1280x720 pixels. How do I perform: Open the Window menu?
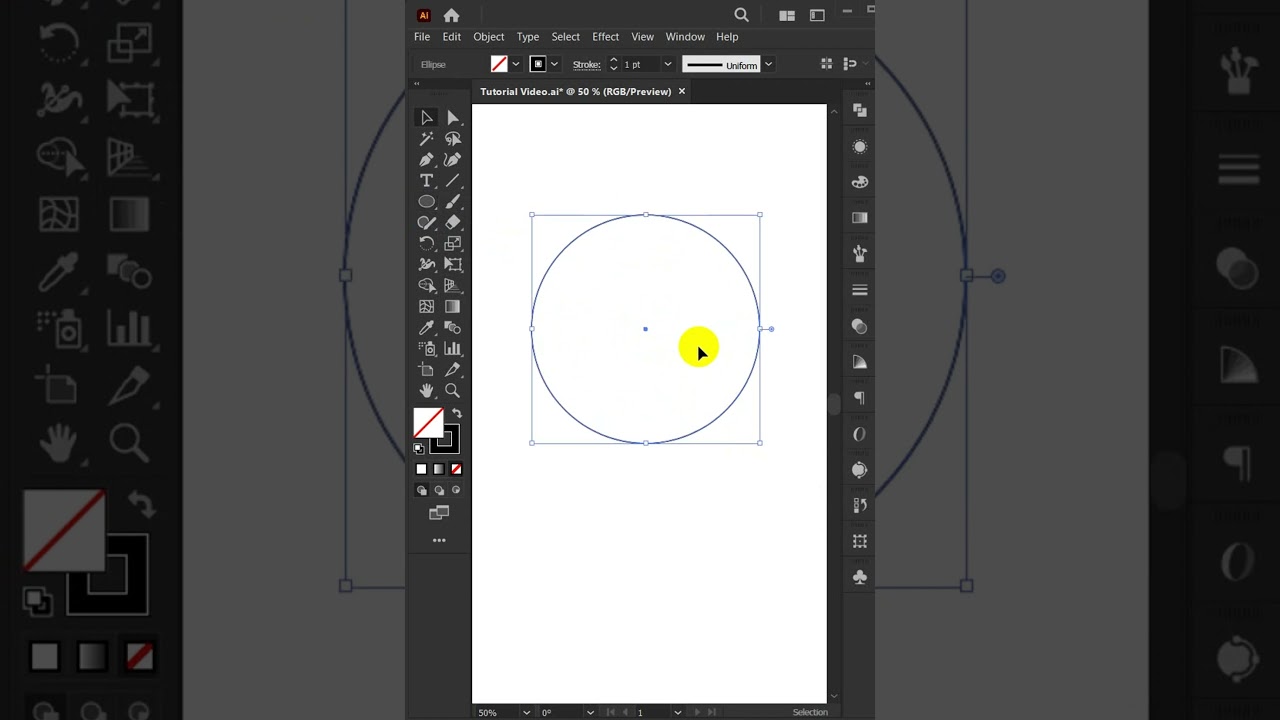pos(685,37)
